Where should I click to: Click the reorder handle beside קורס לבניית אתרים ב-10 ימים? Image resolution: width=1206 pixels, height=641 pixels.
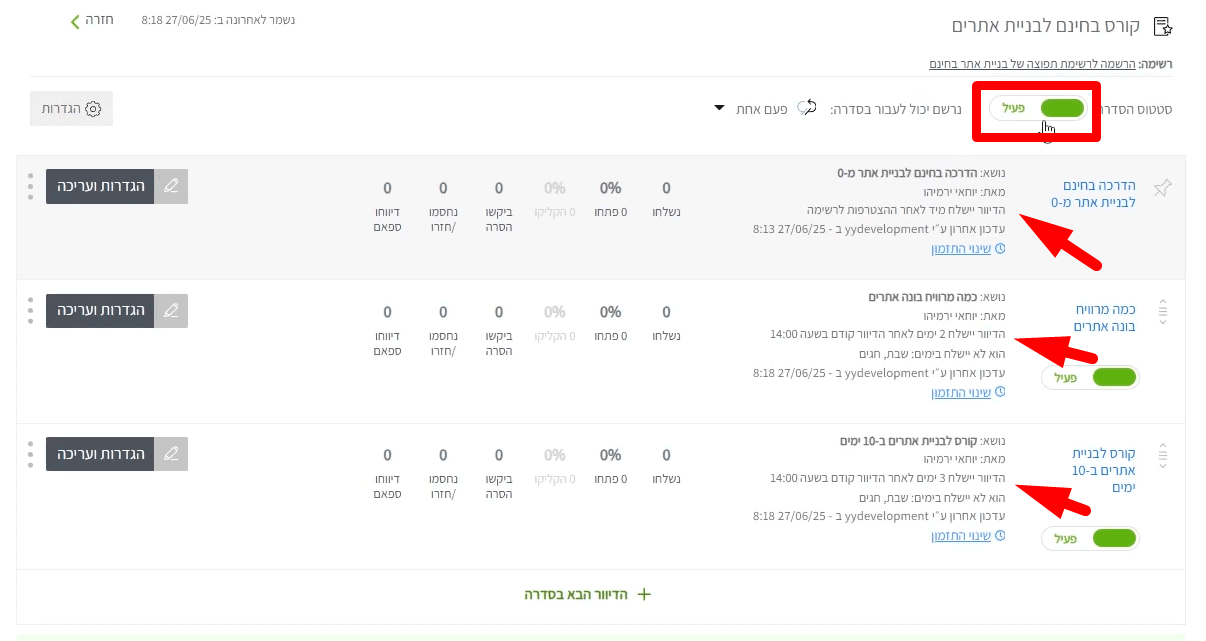pos(1162,455)
